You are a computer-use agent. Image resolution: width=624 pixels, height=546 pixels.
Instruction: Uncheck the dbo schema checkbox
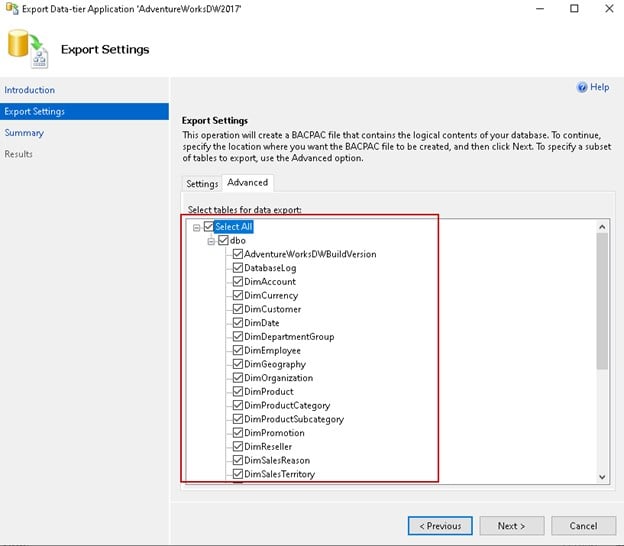224,241
